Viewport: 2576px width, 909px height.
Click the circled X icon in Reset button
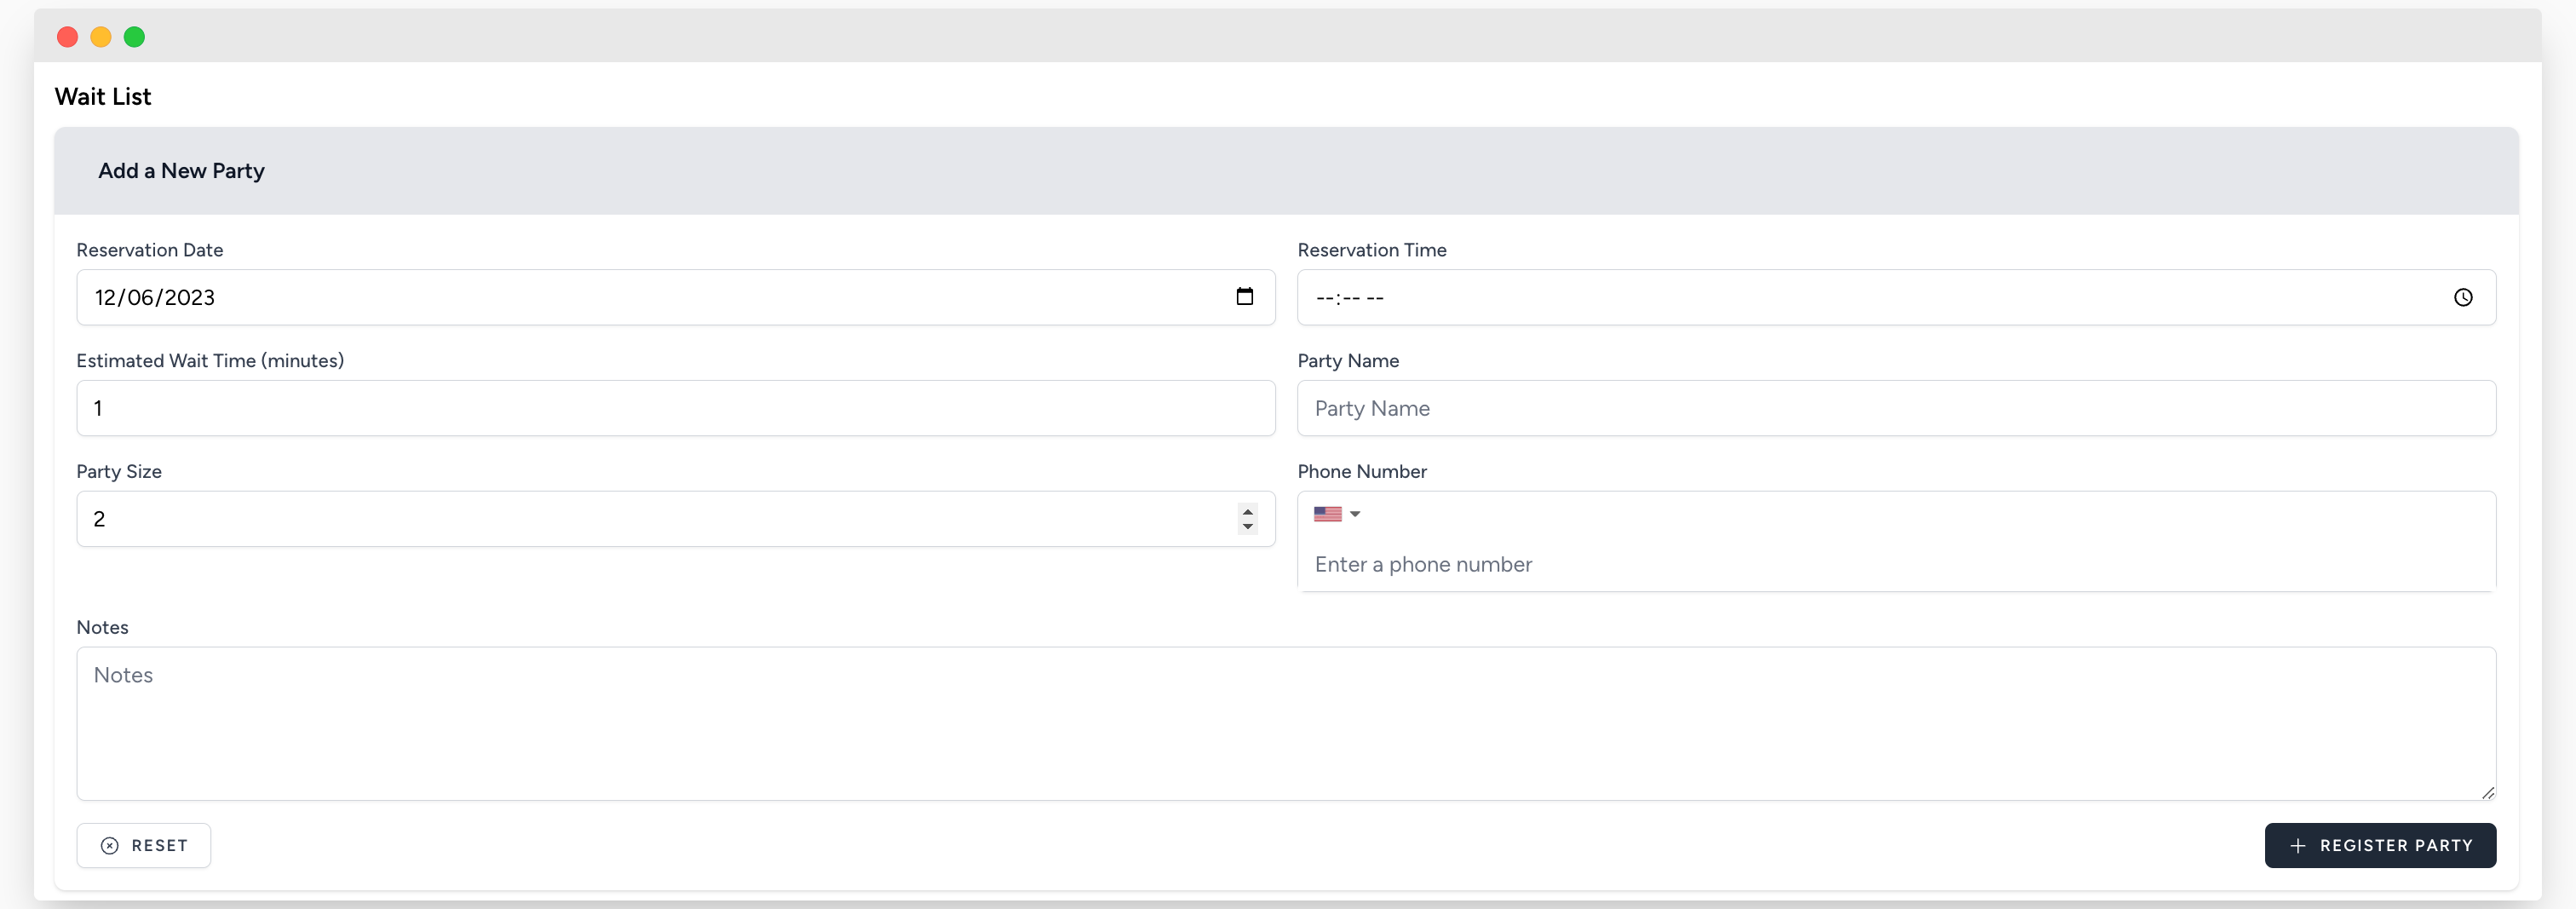pyautogui.click(x=109, y=845)
